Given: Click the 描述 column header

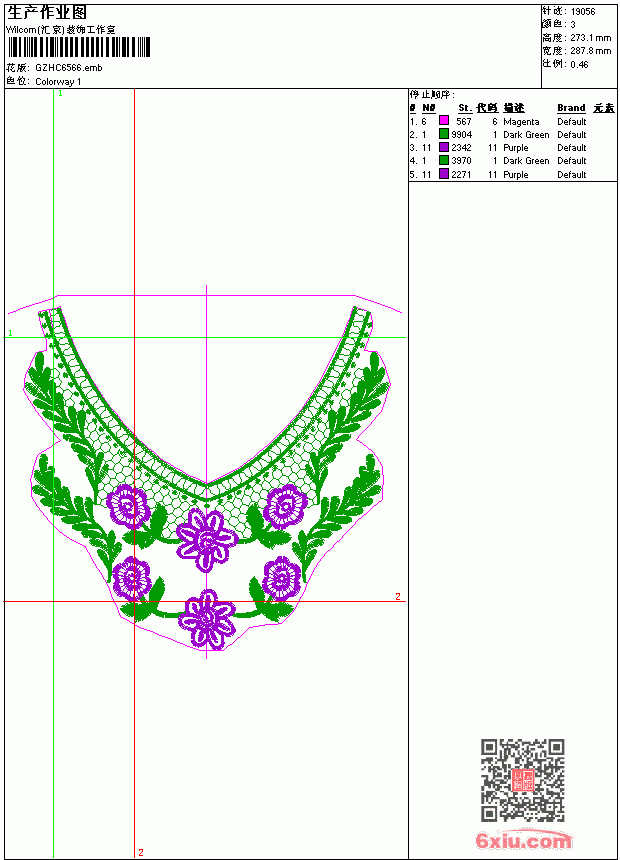Looking at the screenshot, I should 514,108.
